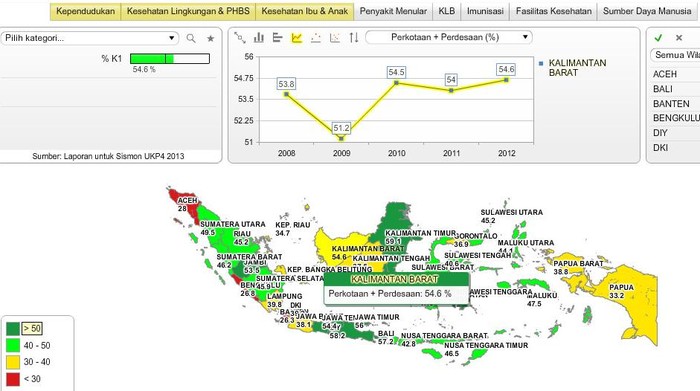Click the 2008 data point labeled 53.8
The image size is (700, 391).
click(x=286, y=94)
